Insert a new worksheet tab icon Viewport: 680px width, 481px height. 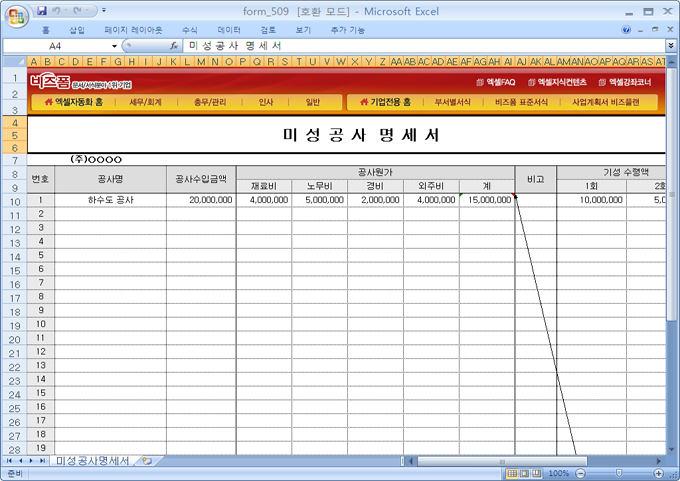[x=147, y=461]
